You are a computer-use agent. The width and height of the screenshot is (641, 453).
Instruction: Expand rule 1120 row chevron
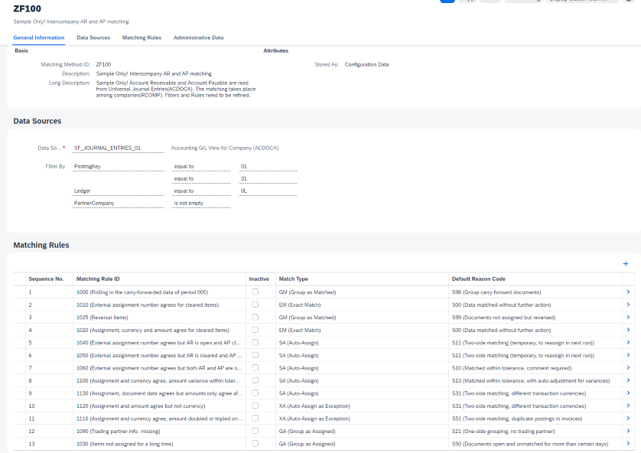[628, 406]
